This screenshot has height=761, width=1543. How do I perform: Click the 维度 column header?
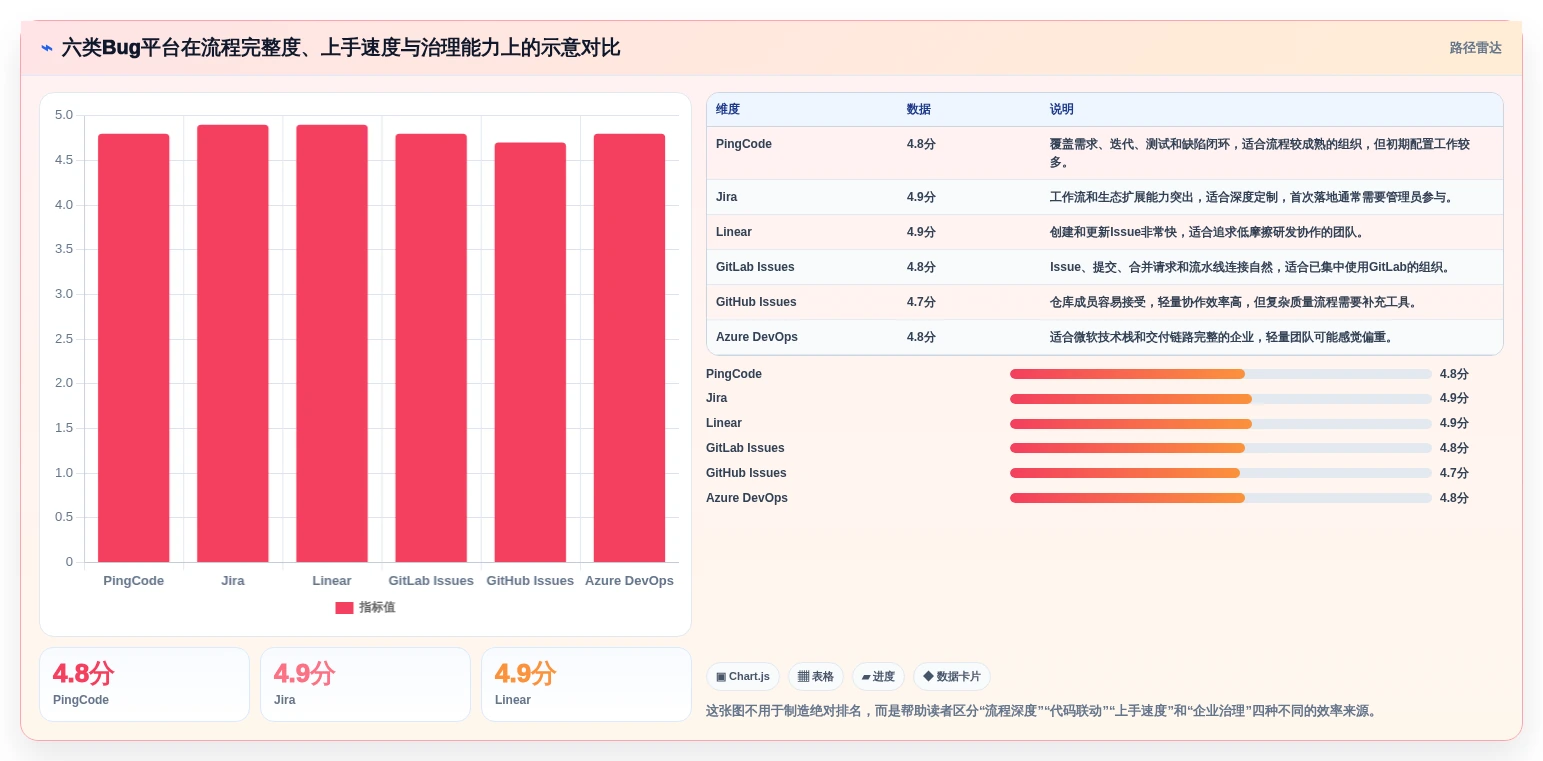tap(728, 110)
